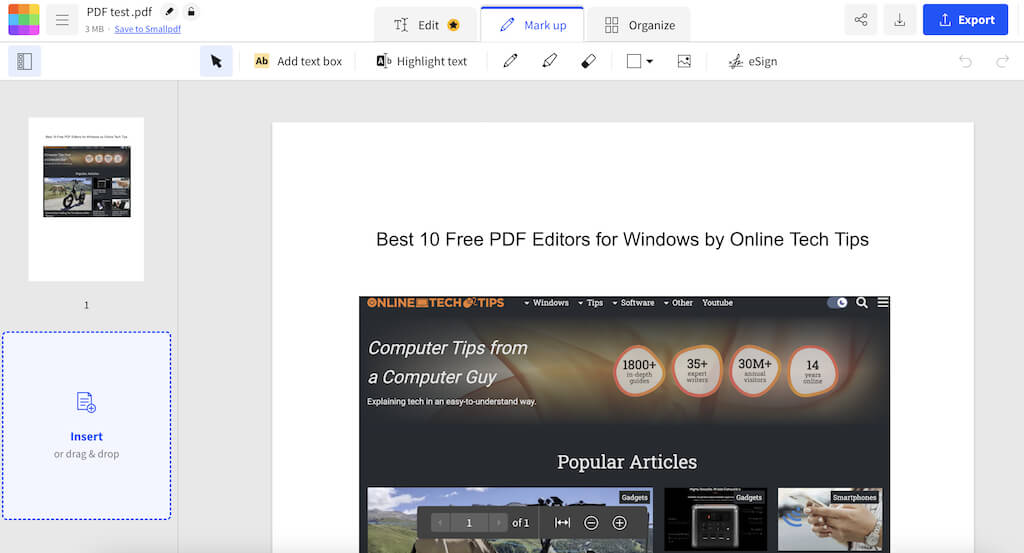
Task: Toggle the page thumbnails sidebar panel
Action: point(25,61)
